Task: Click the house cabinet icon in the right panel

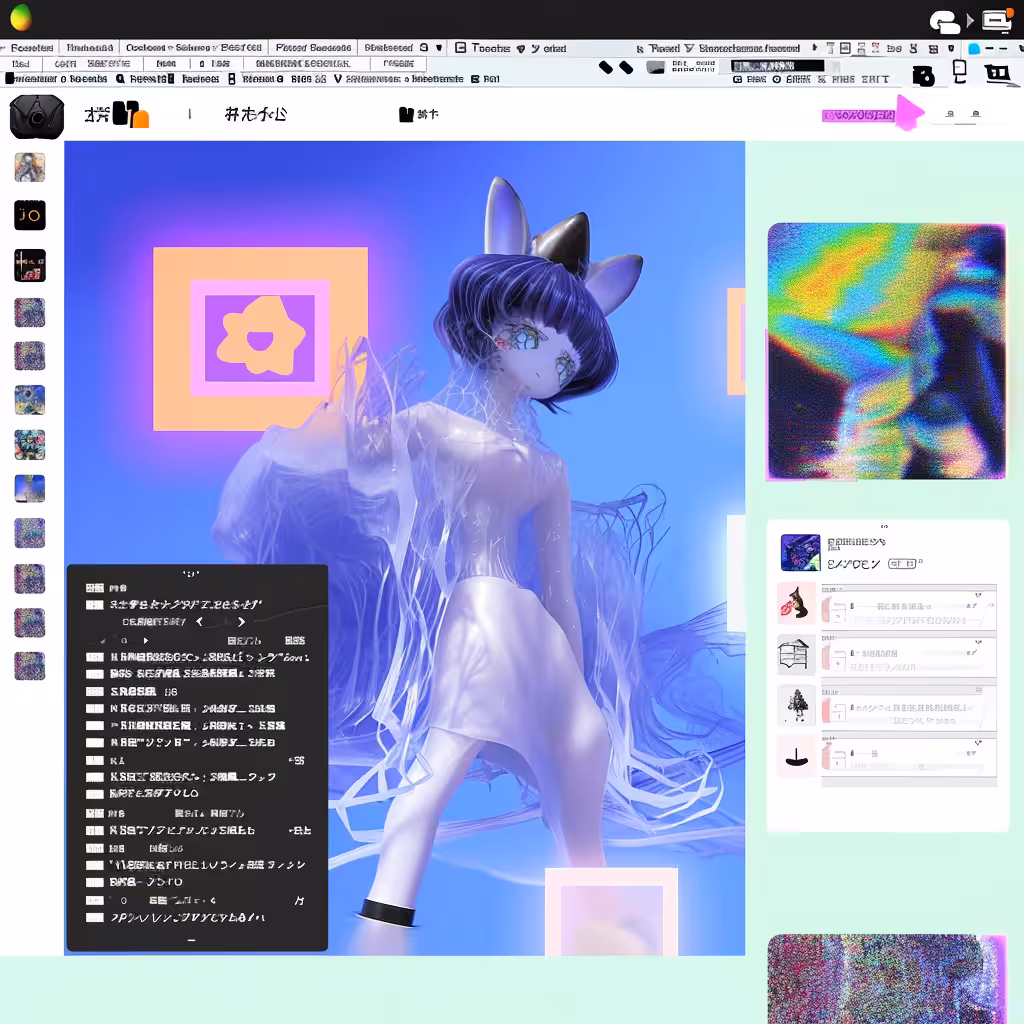Action: point(796,654)
